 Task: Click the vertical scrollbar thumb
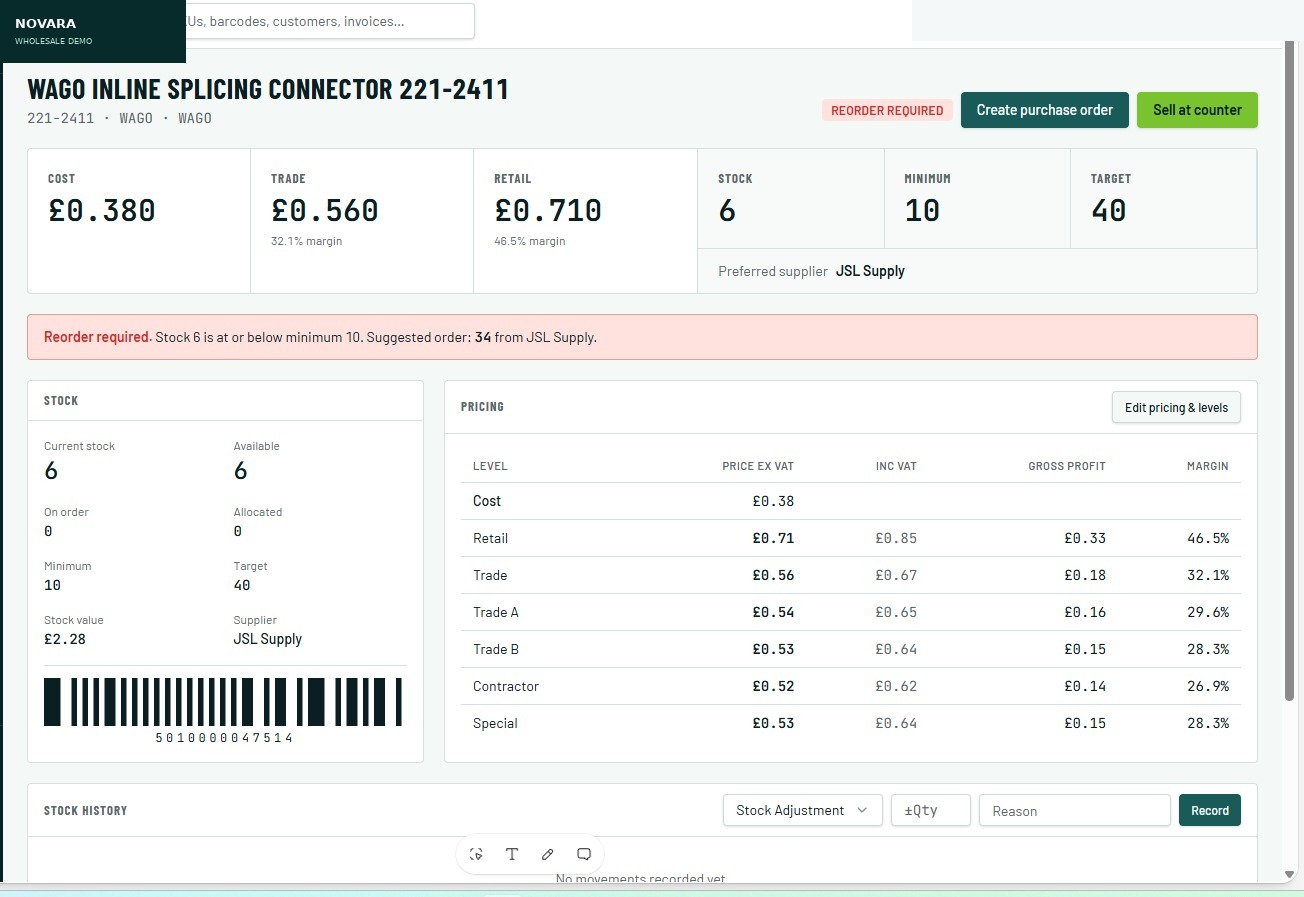tap(1289, 370)
